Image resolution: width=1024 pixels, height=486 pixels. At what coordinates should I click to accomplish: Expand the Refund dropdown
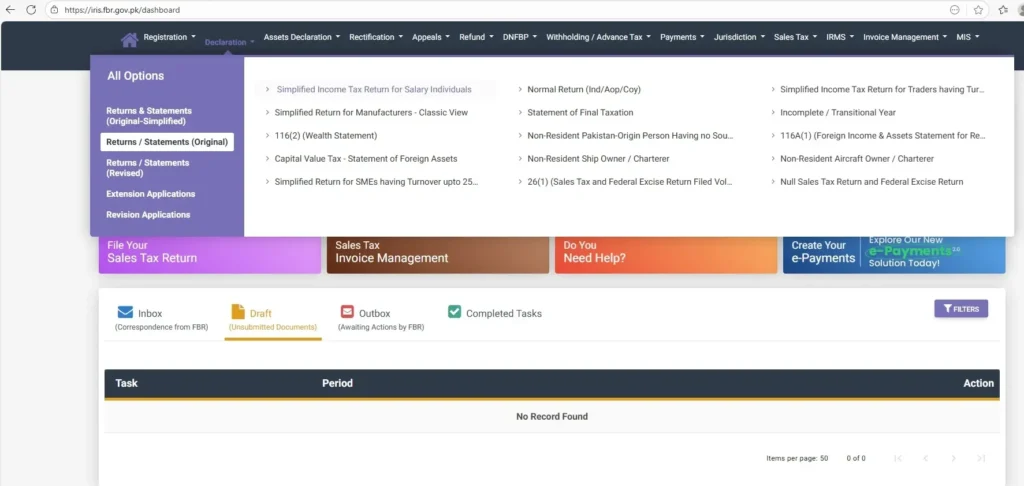click(x=476, y=37)
